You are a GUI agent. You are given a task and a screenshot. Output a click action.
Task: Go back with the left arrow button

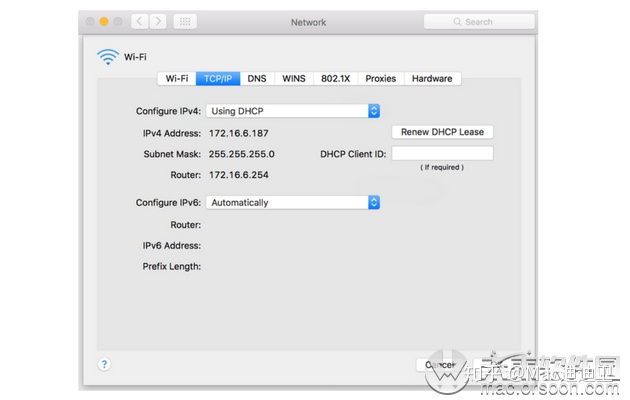(x=139, y=21)
